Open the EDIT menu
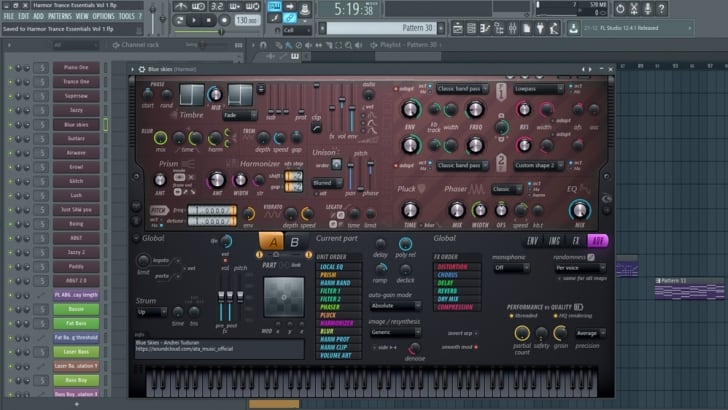Screen dimensions: 728x410 click(23, 16)
